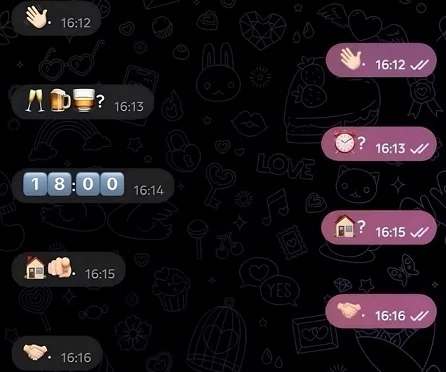Viewport: 446px width, 372px height.
Task: Click the read double-check marks beside 16:12
Action: [419, 65]
